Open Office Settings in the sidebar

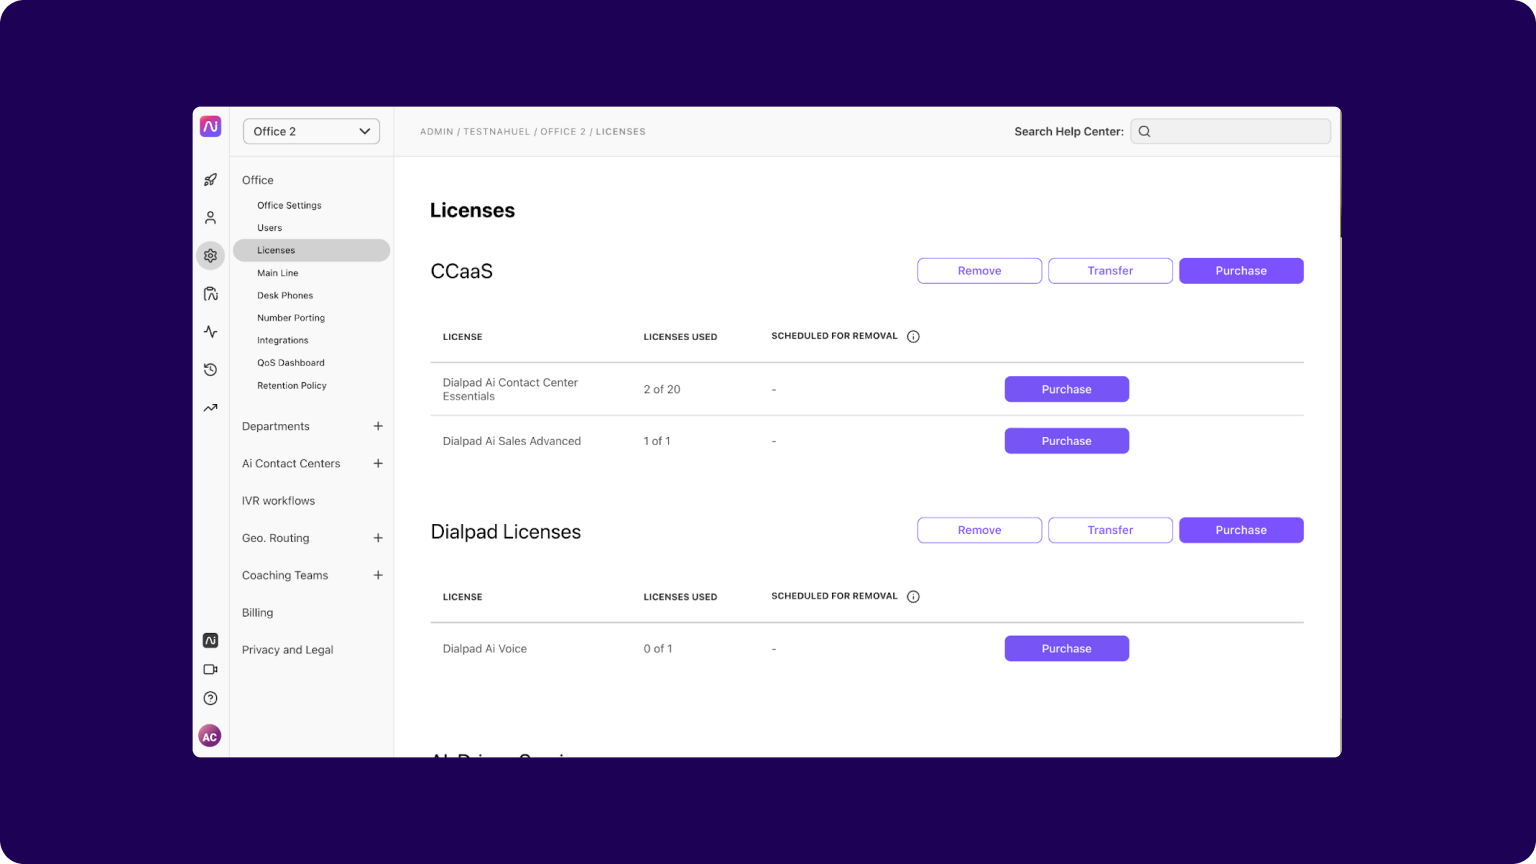tap(289, 205)
